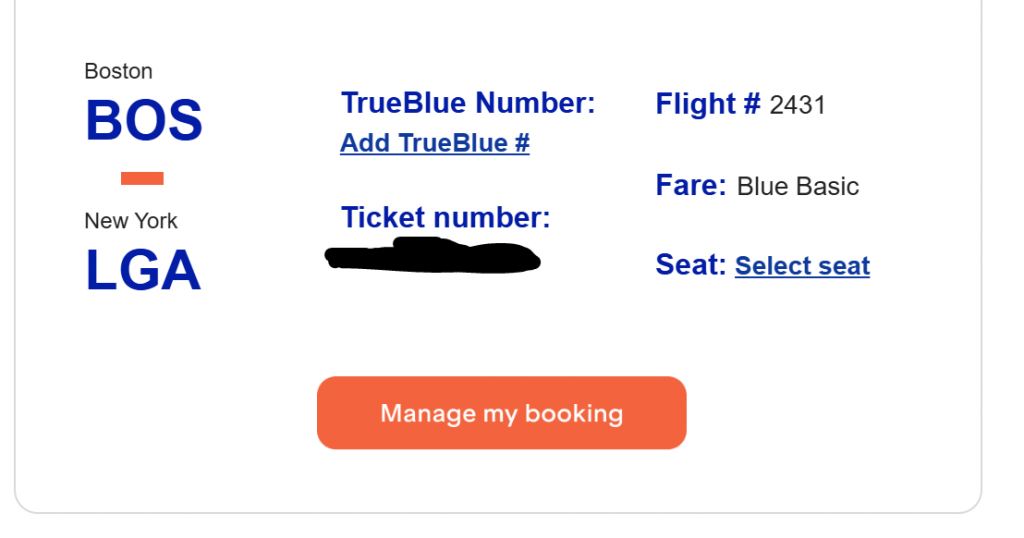Click the card's right border line
1024x538 pixels.
pos(981,250)
